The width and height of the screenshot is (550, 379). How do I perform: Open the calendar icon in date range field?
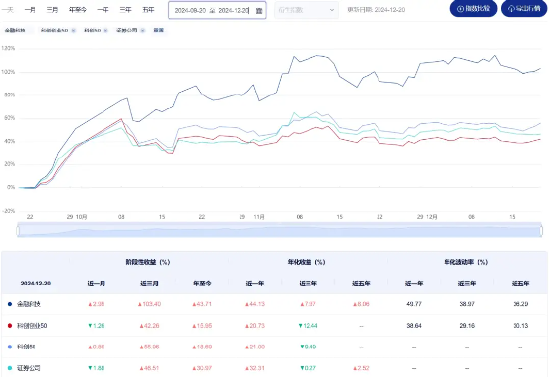tap(259, 11)
